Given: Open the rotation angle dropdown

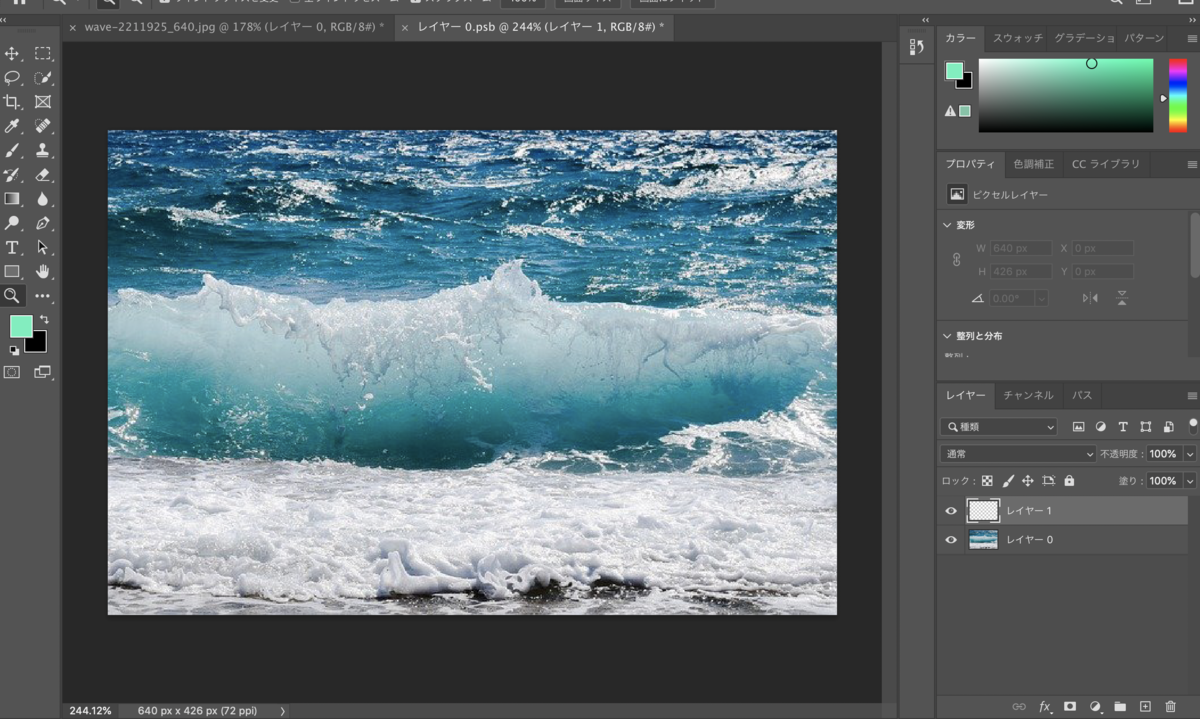Looking at the screenshot, I should tap(1041, 298).
